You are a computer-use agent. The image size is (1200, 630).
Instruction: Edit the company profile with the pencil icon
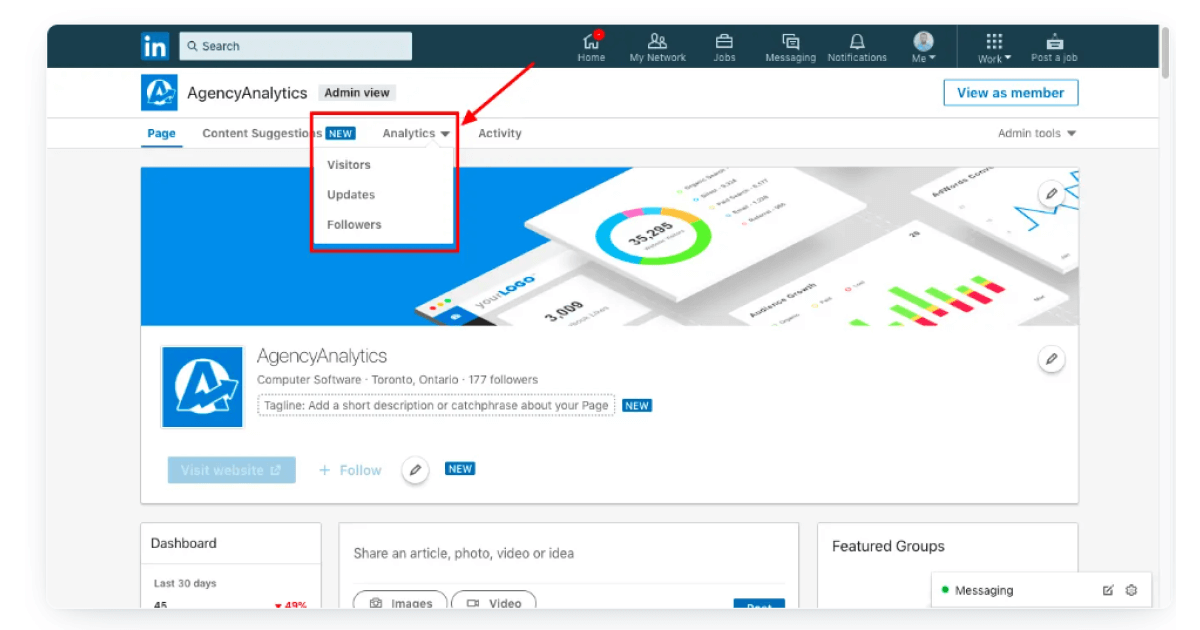tap(1051, 359)
